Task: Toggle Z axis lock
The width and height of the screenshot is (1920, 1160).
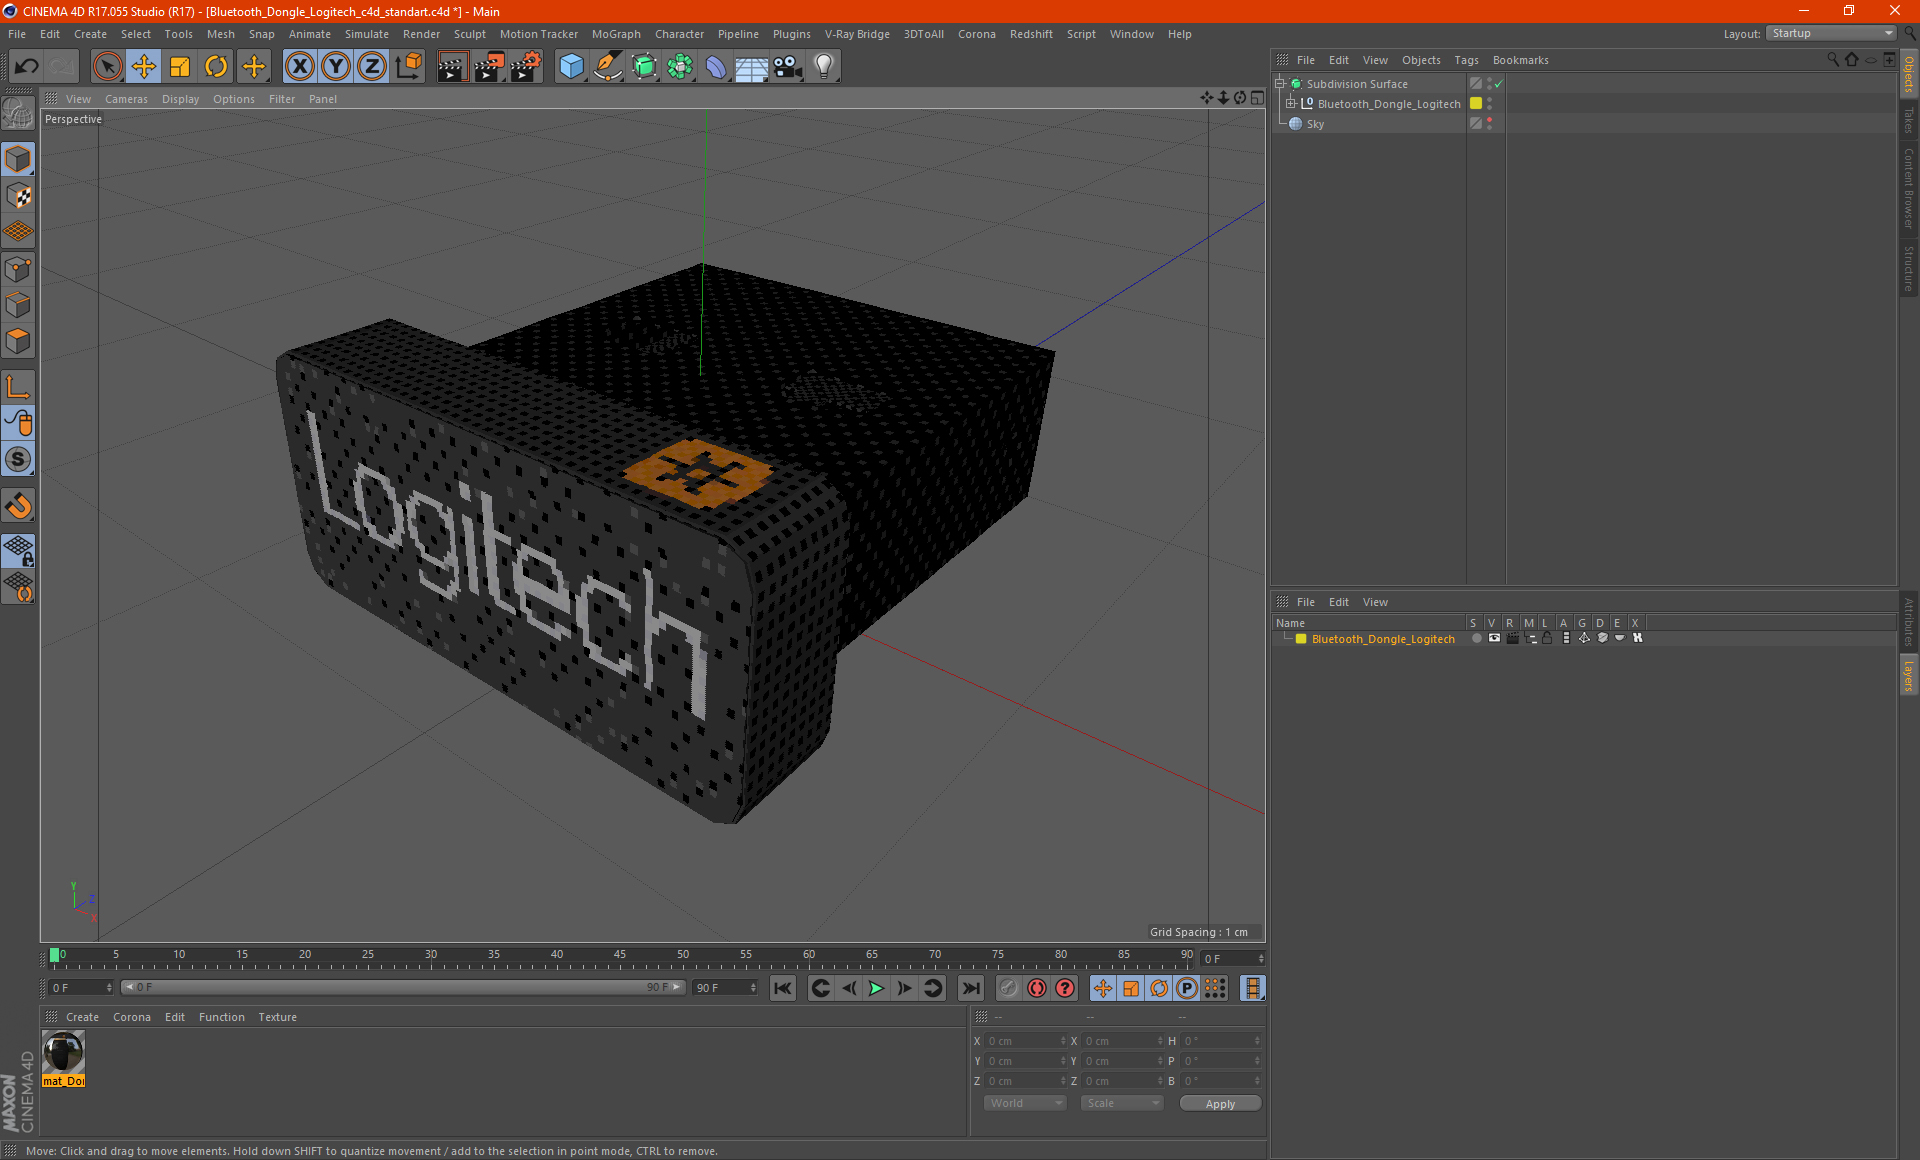Action: (372, 67)
